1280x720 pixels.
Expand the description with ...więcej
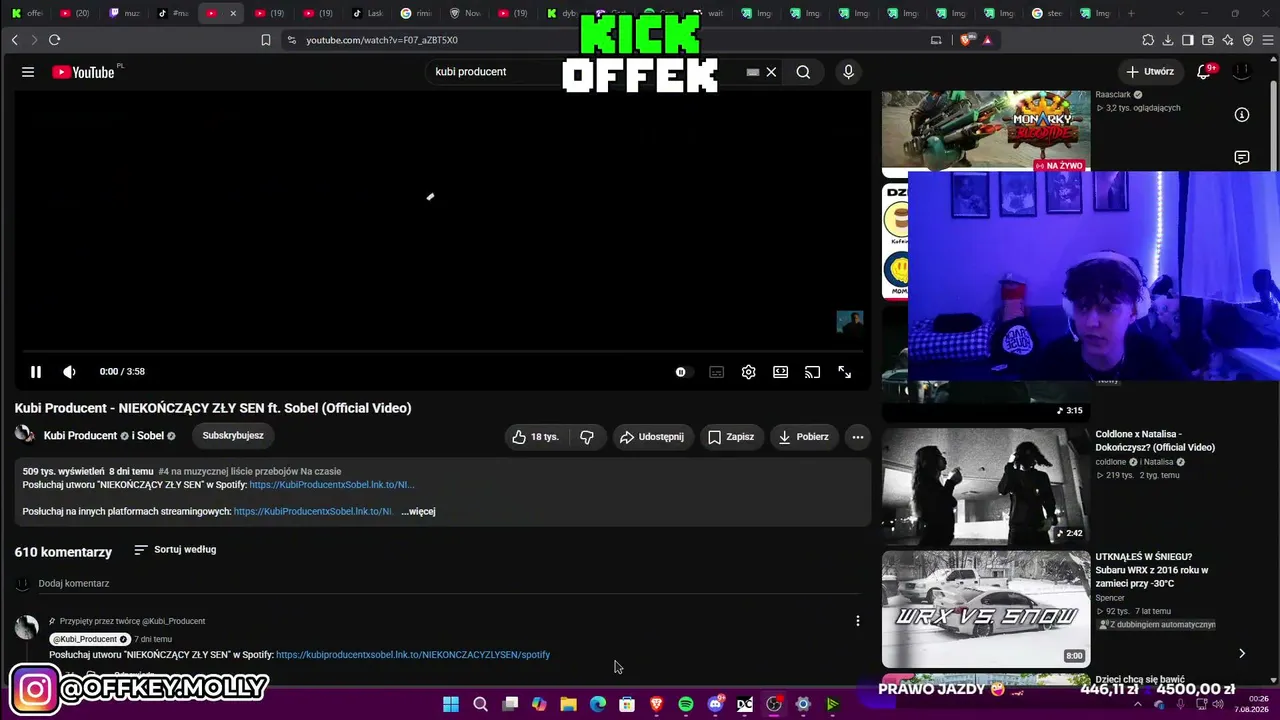click(x=418, y=512)
